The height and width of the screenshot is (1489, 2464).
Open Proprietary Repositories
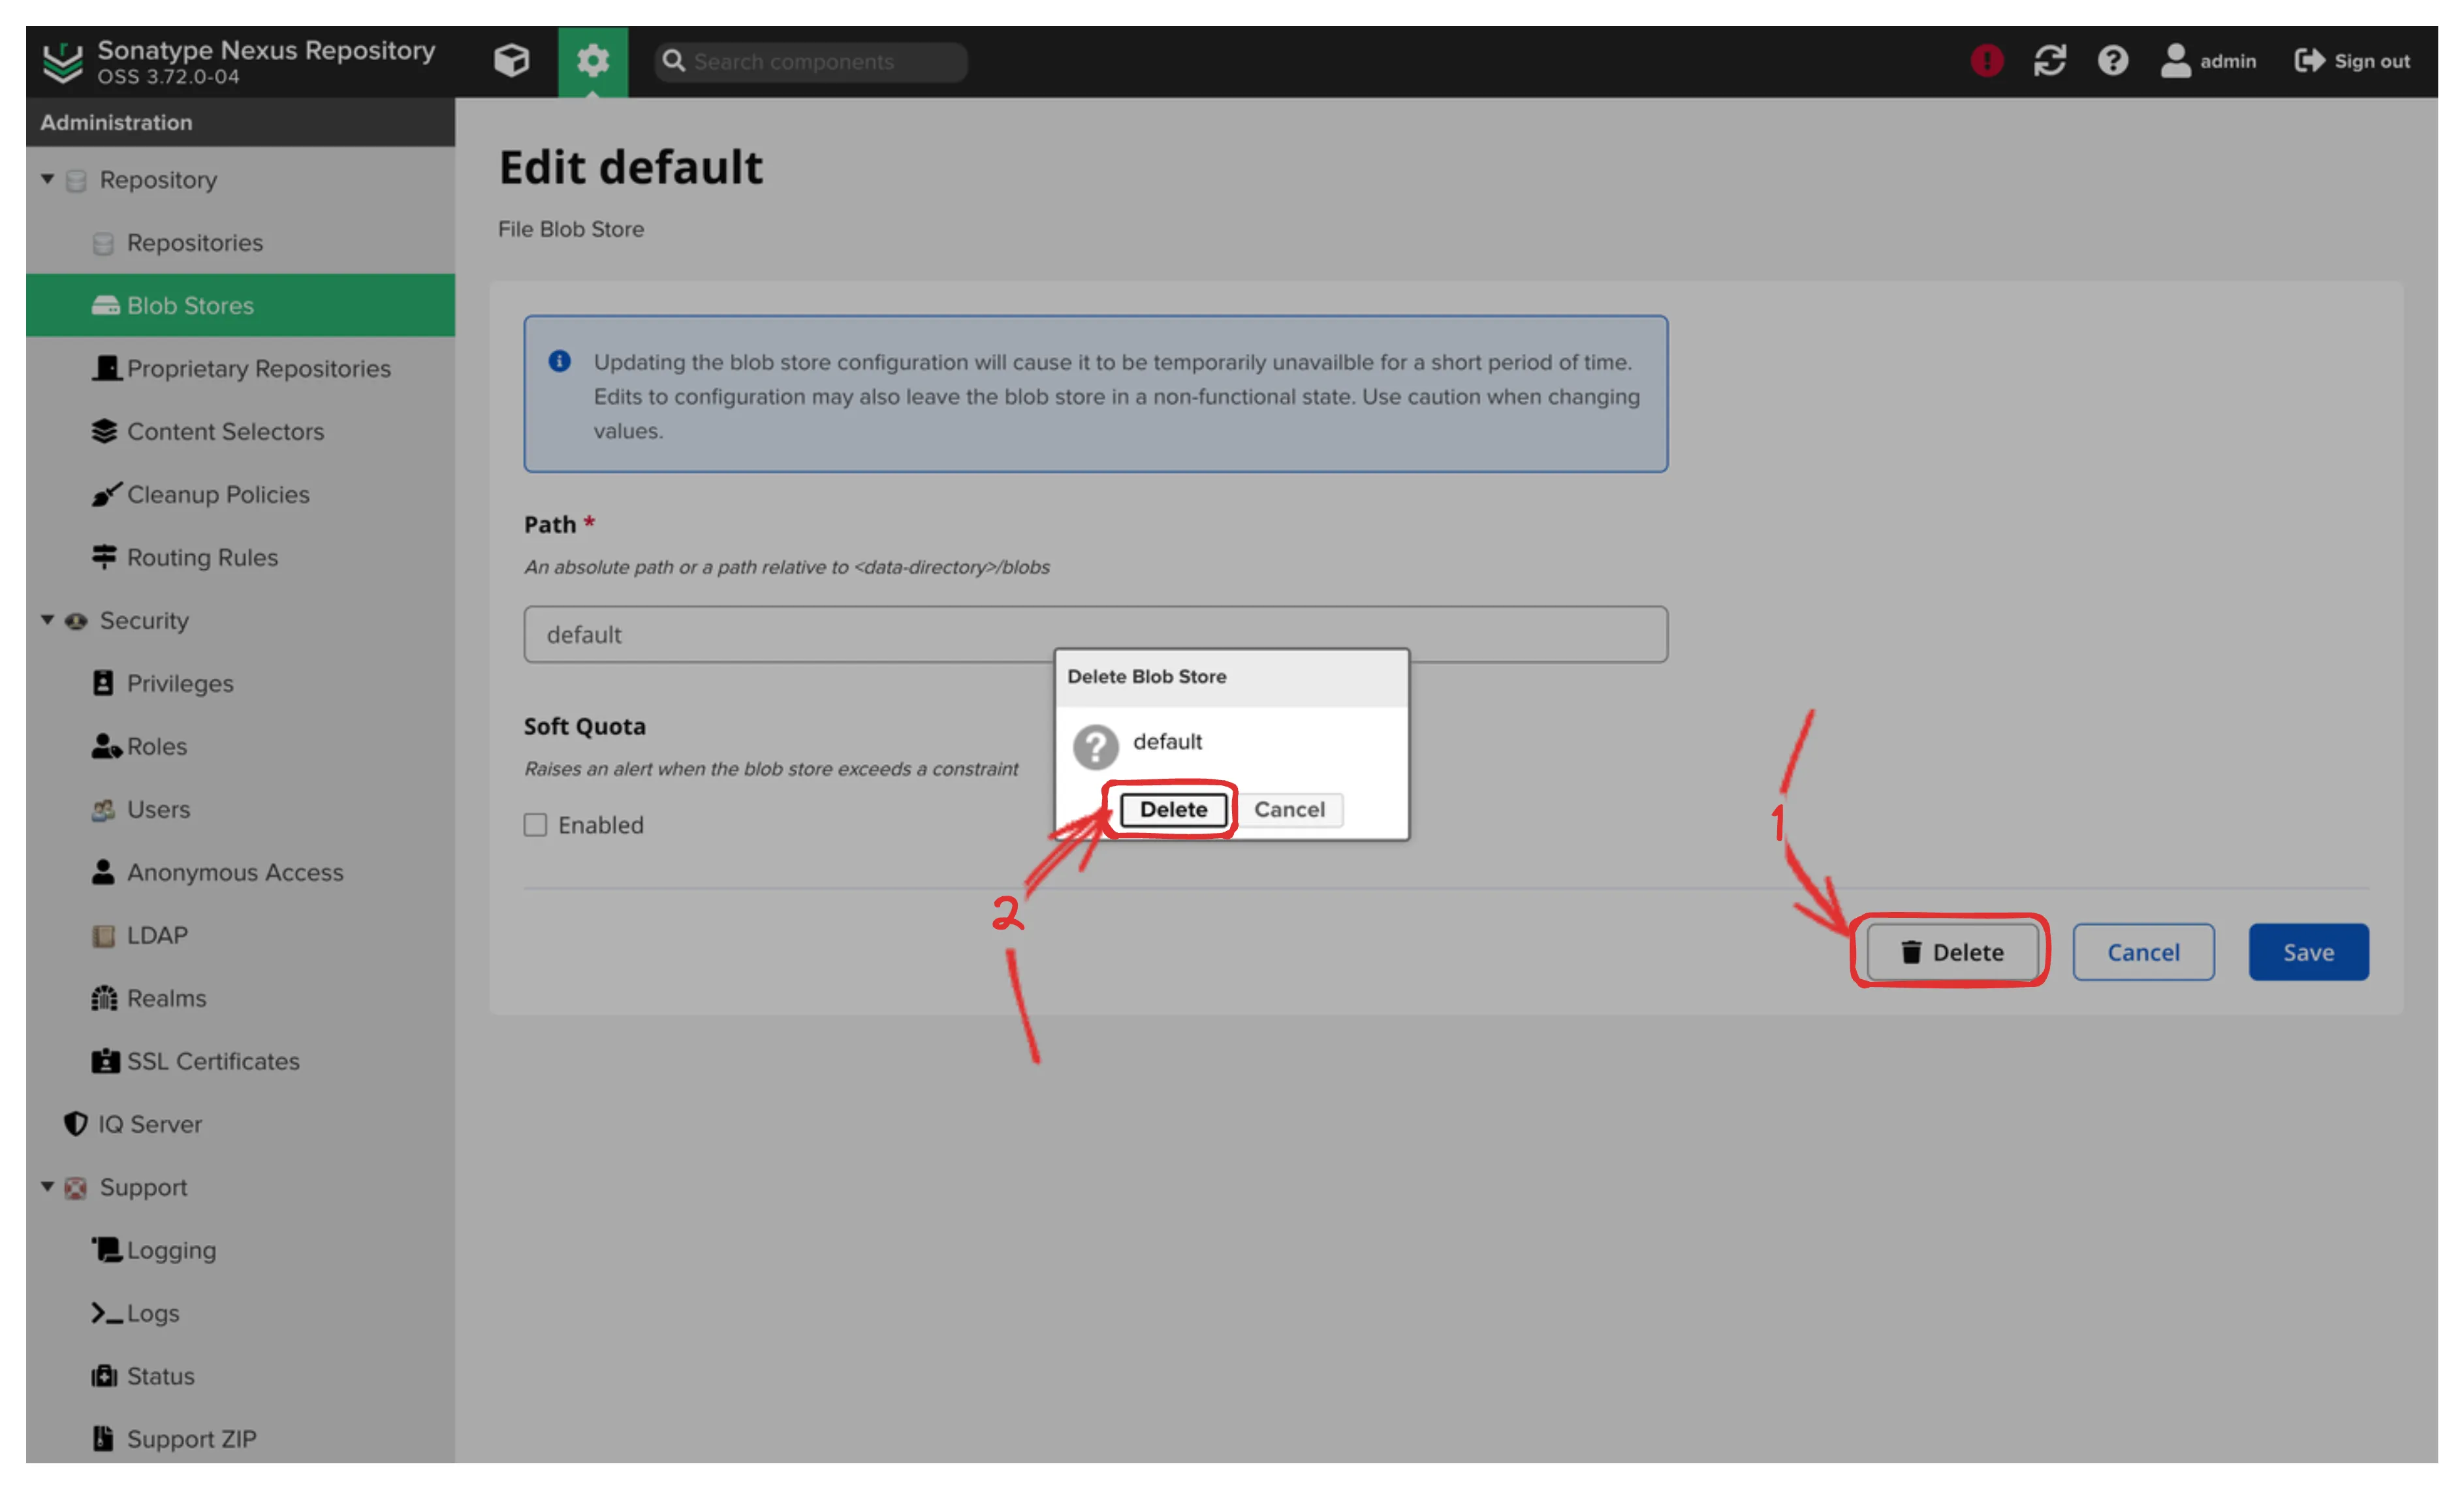(258, 368)
